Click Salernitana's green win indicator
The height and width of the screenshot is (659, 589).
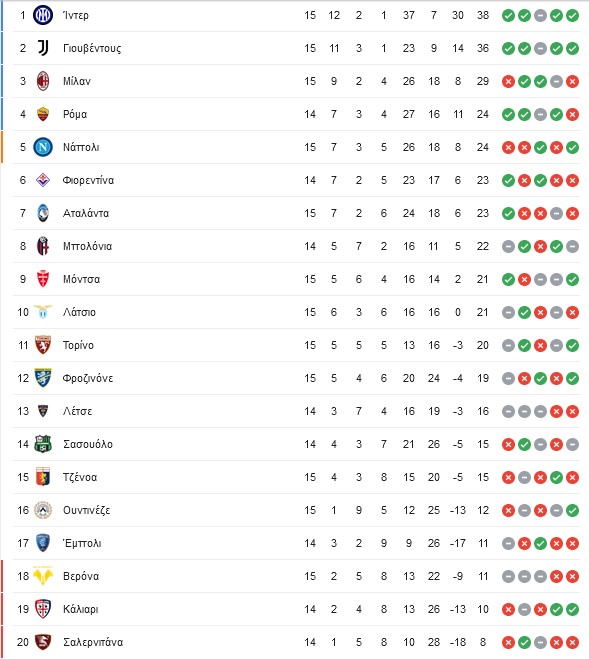pos(524,642)
